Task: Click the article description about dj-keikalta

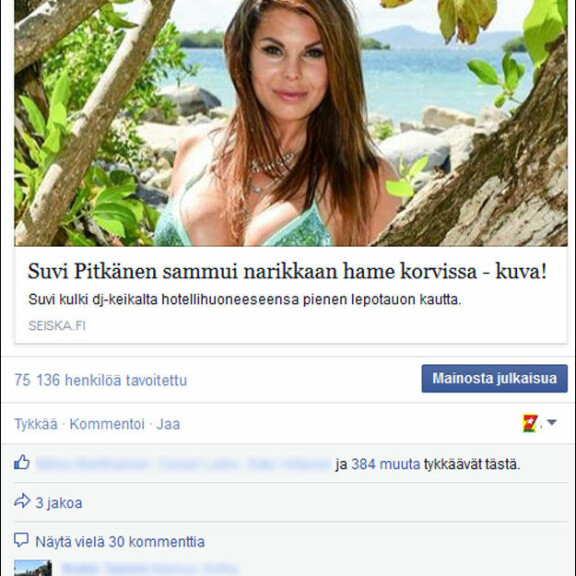Action: coord(245,300)
